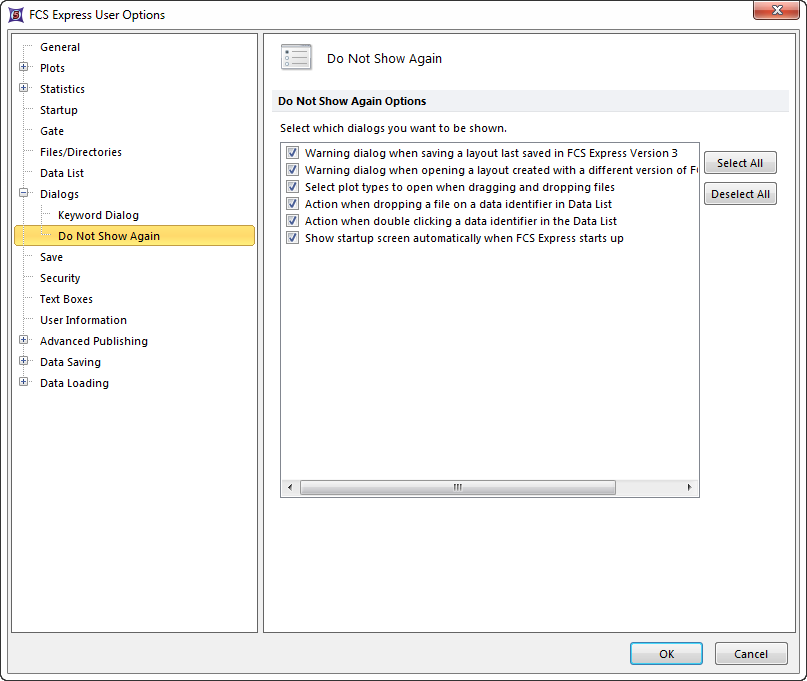Collapse the Dialogs tree node

click(24, 194)
